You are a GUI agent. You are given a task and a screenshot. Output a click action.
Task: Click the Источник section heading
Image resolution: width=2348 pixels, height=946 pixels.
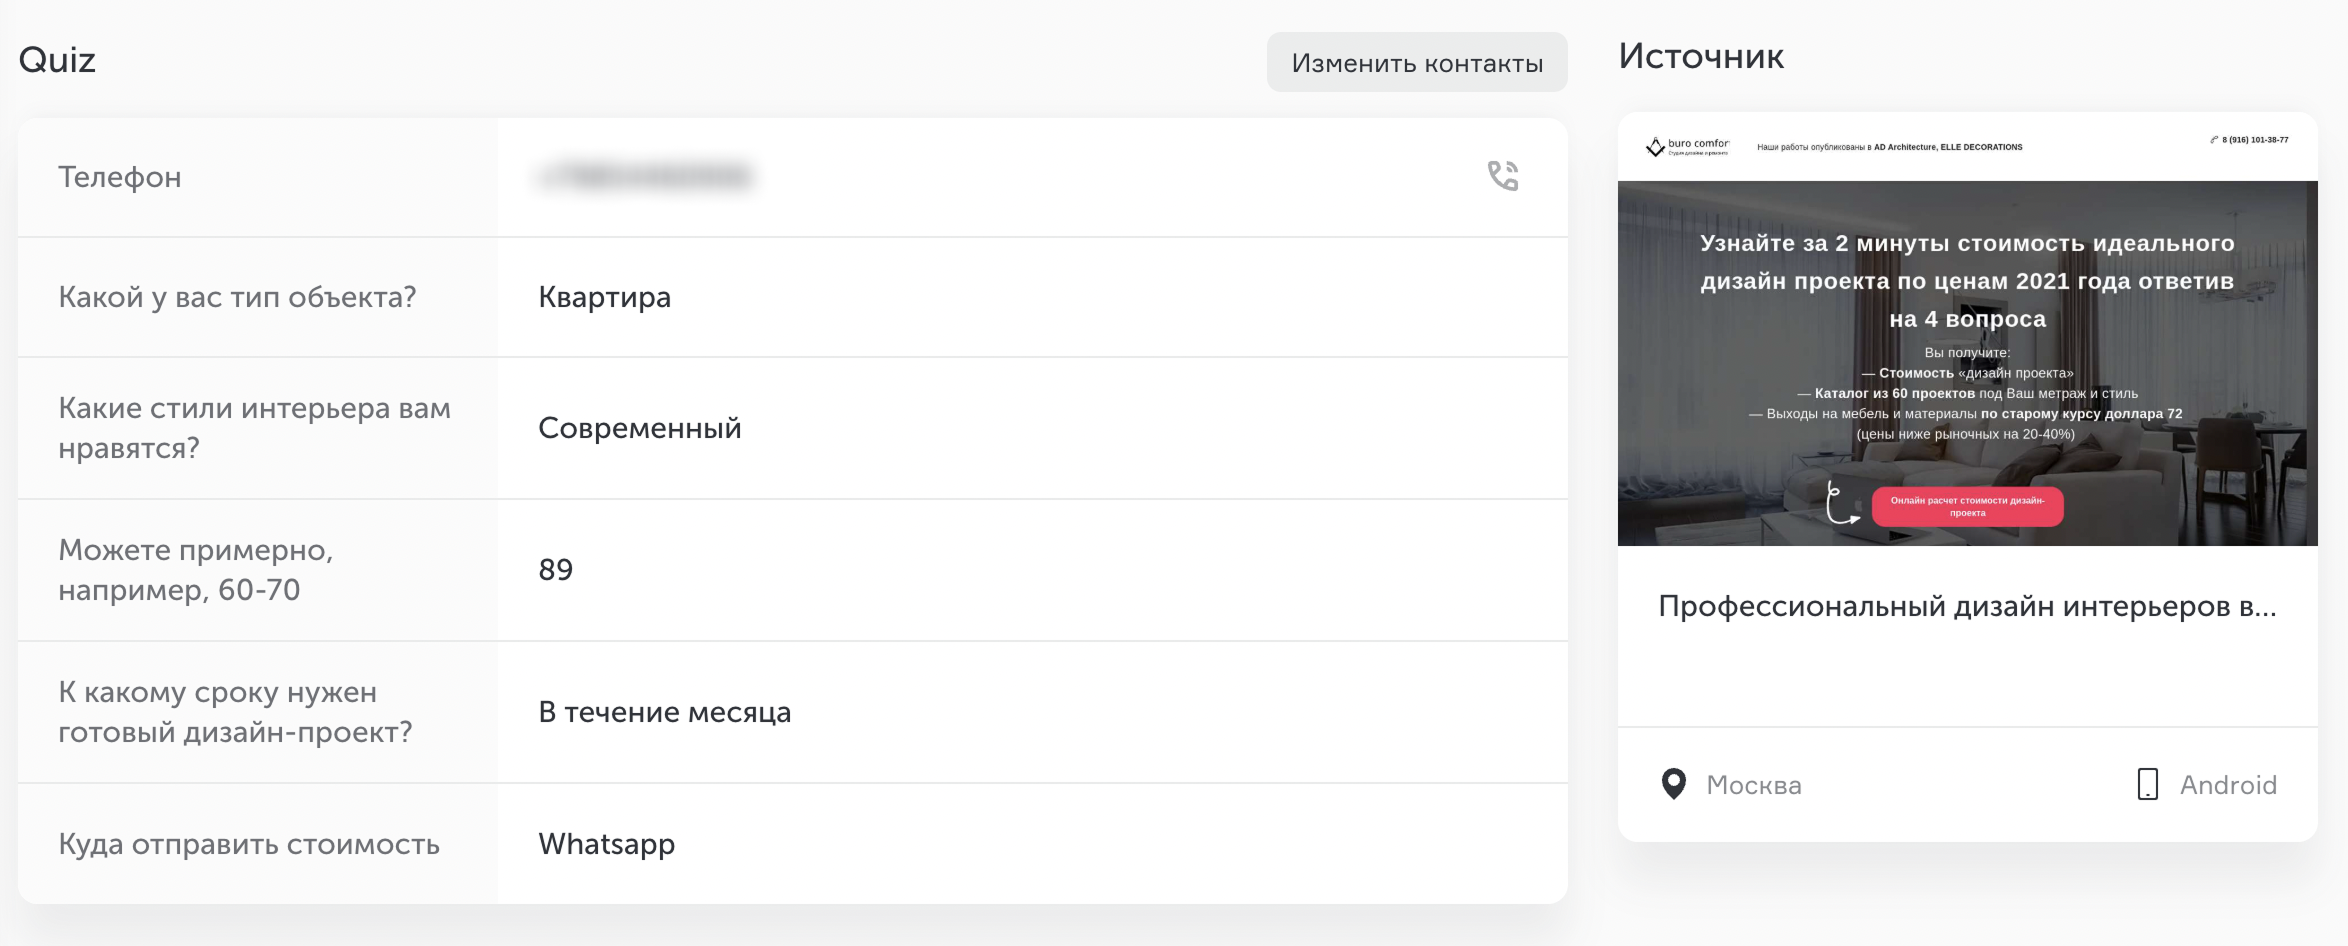(1700, 56)
